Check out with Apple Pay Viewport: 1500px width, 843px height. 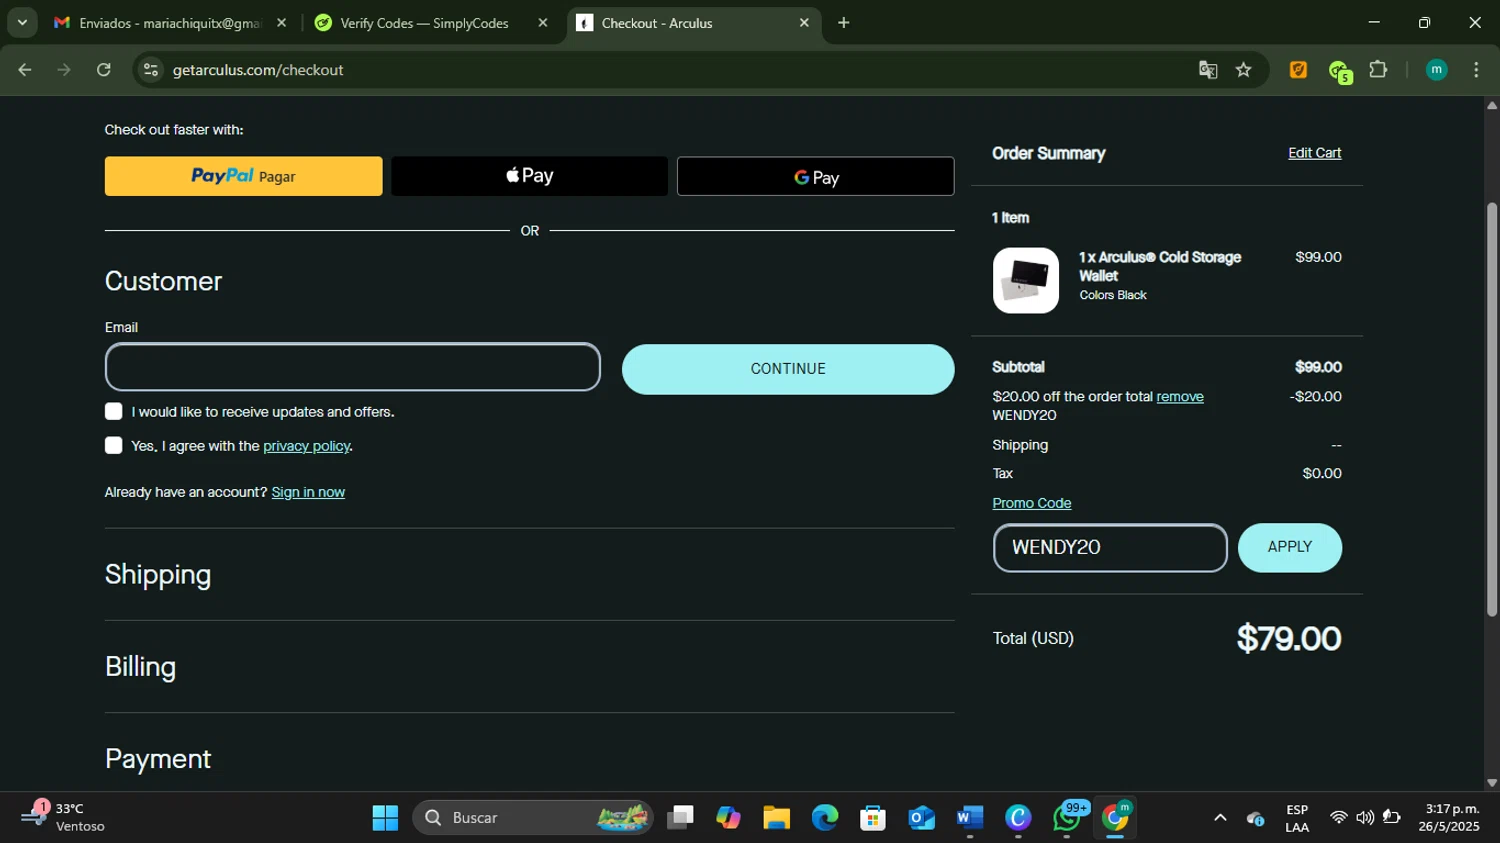pos(529,176)
